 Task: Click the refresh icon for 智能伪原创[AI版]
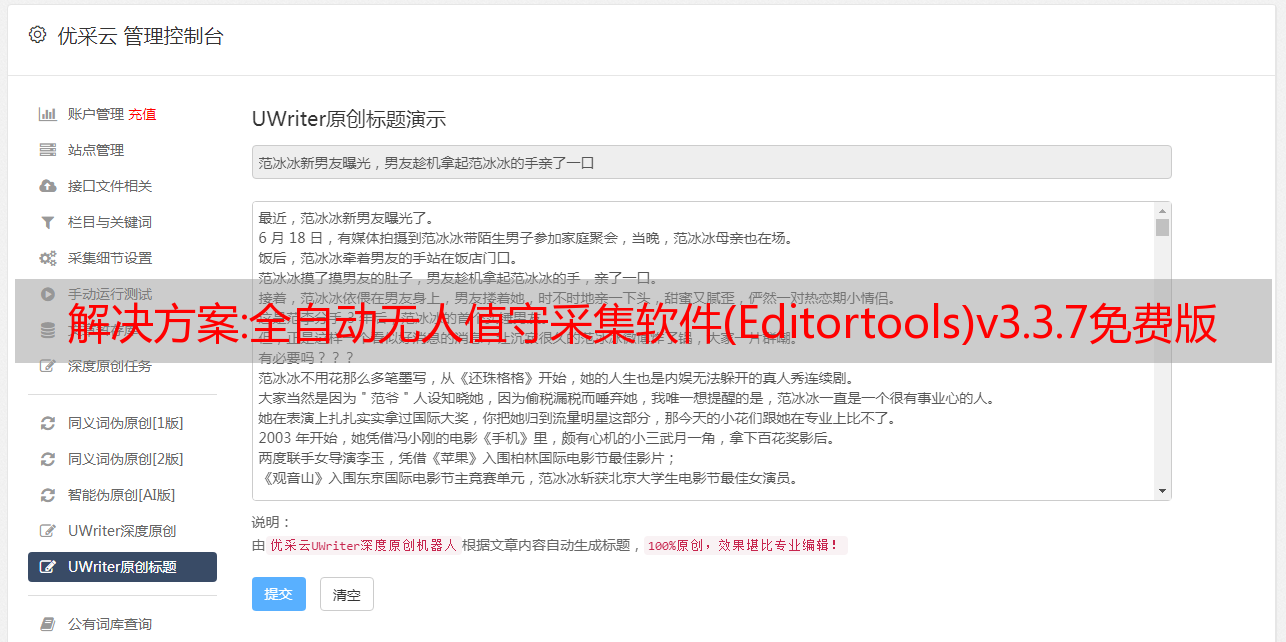click(47, 495)
